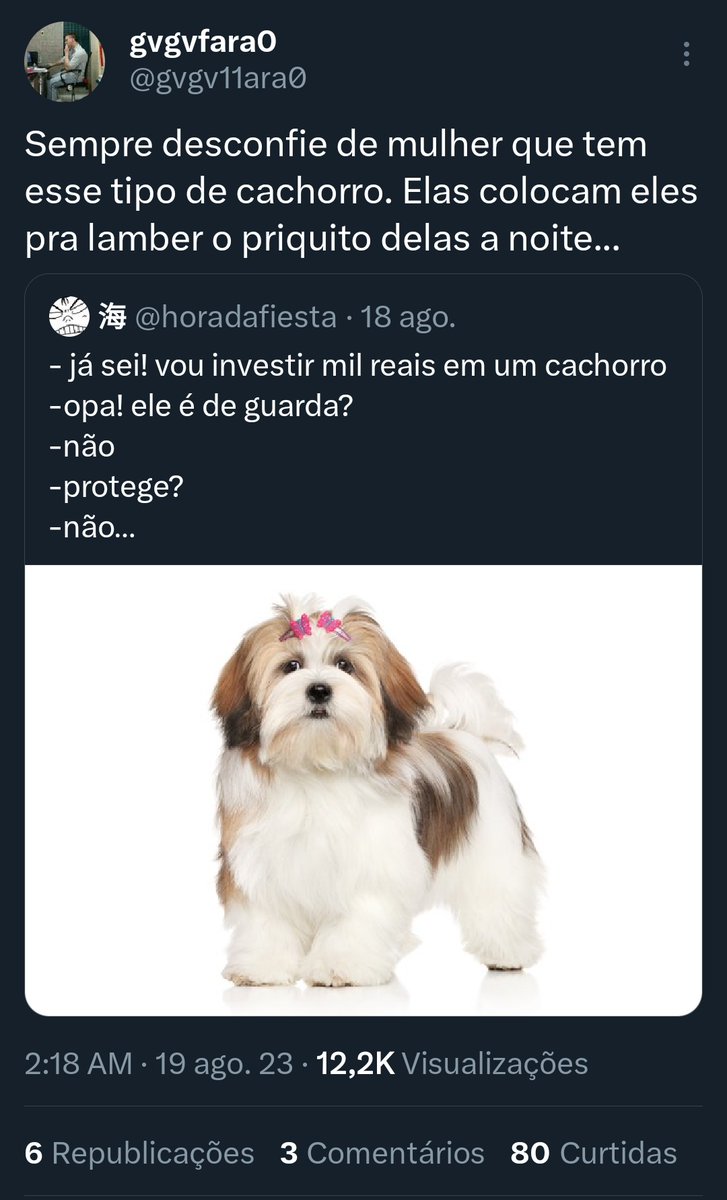The image size is (727, 1200).
Task: Open the dog photo in quoted tweet
Action: [363, 790]
